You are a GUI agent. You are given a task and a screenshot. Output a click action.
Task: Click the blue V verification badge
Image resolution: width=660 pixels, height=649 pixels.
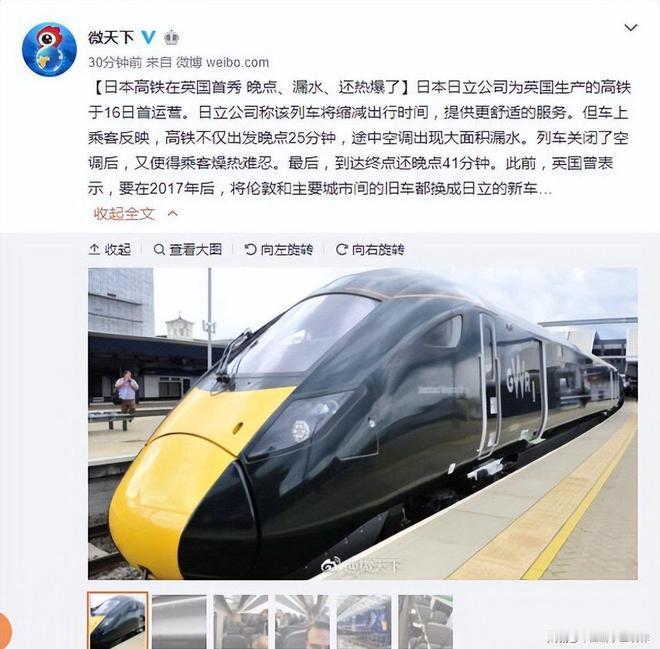click(x=149, y=37)
